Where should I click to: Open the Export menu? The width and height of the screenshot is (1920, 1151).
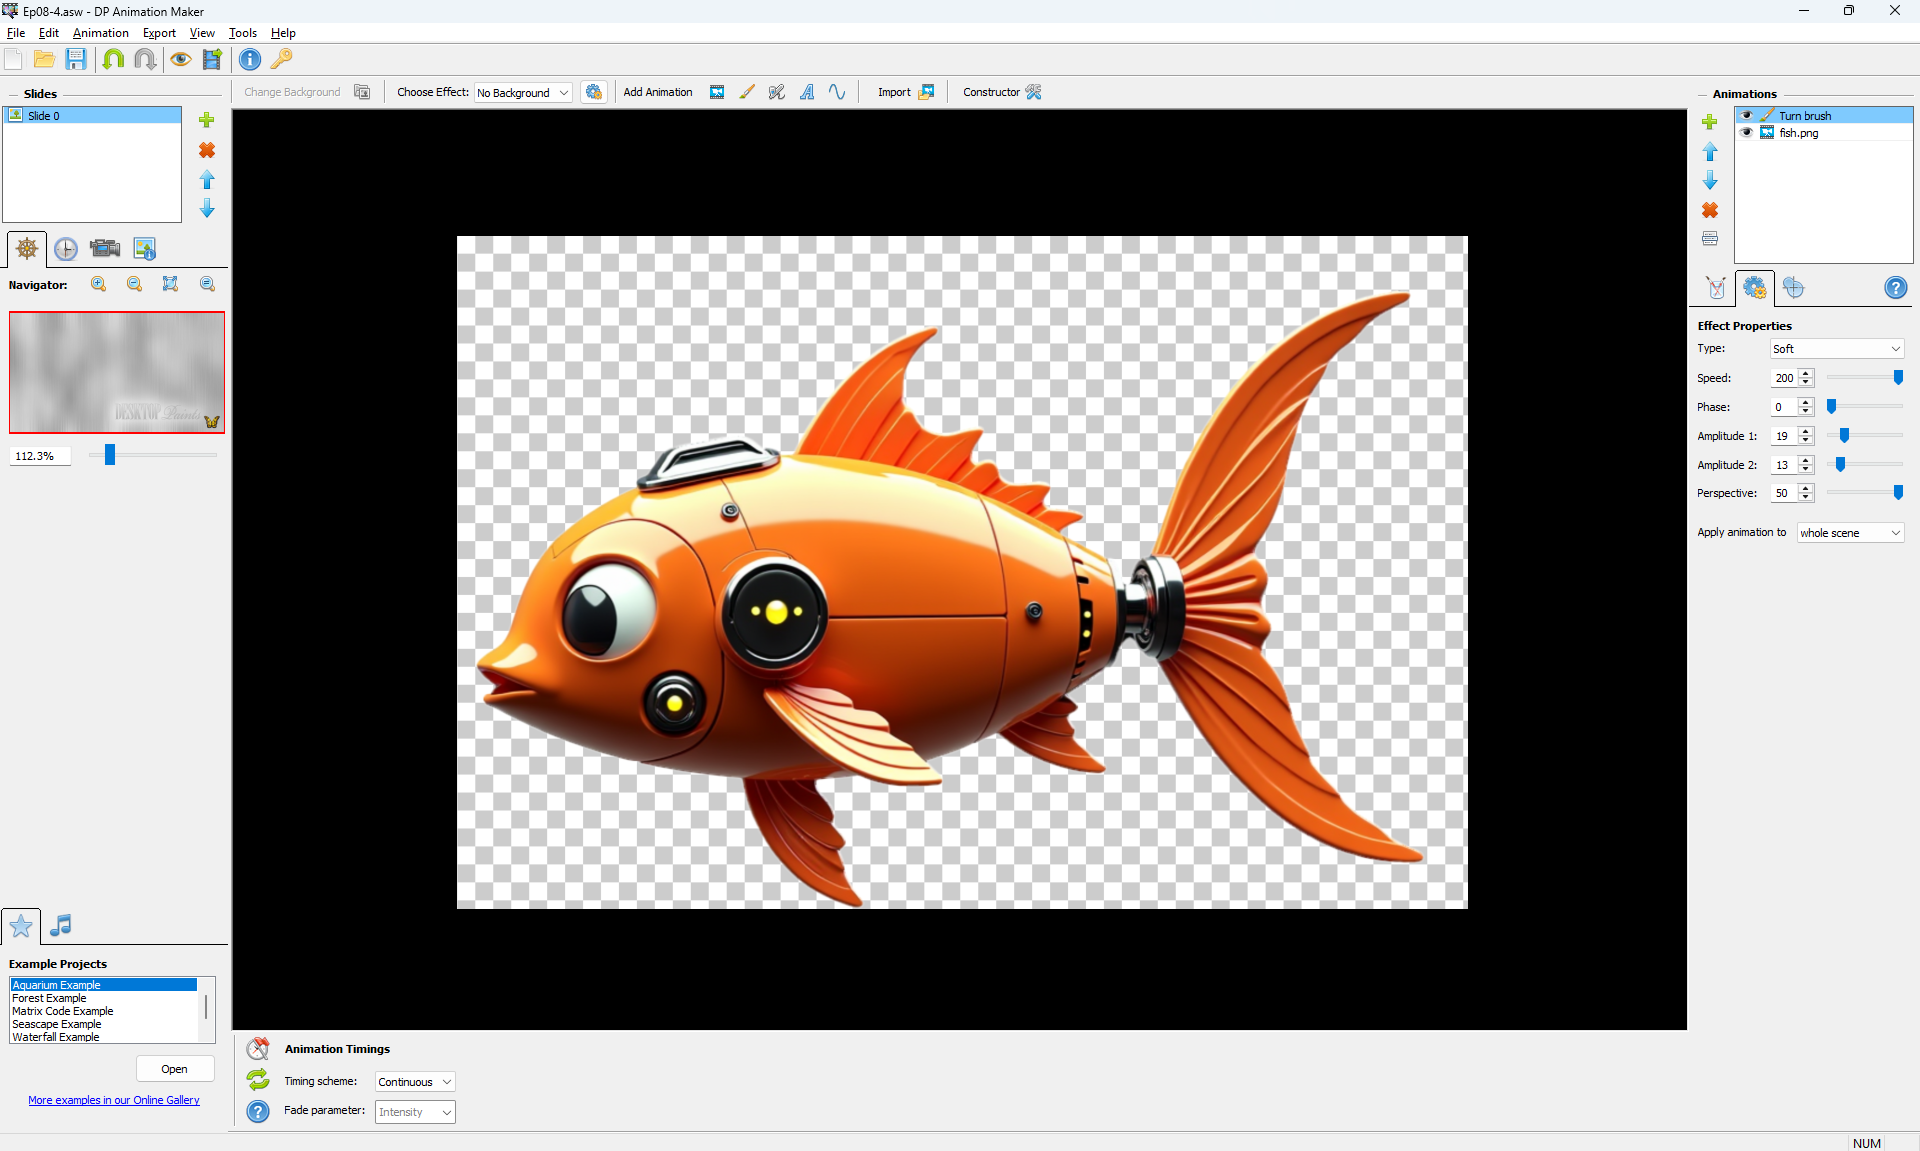click(159, 33)
